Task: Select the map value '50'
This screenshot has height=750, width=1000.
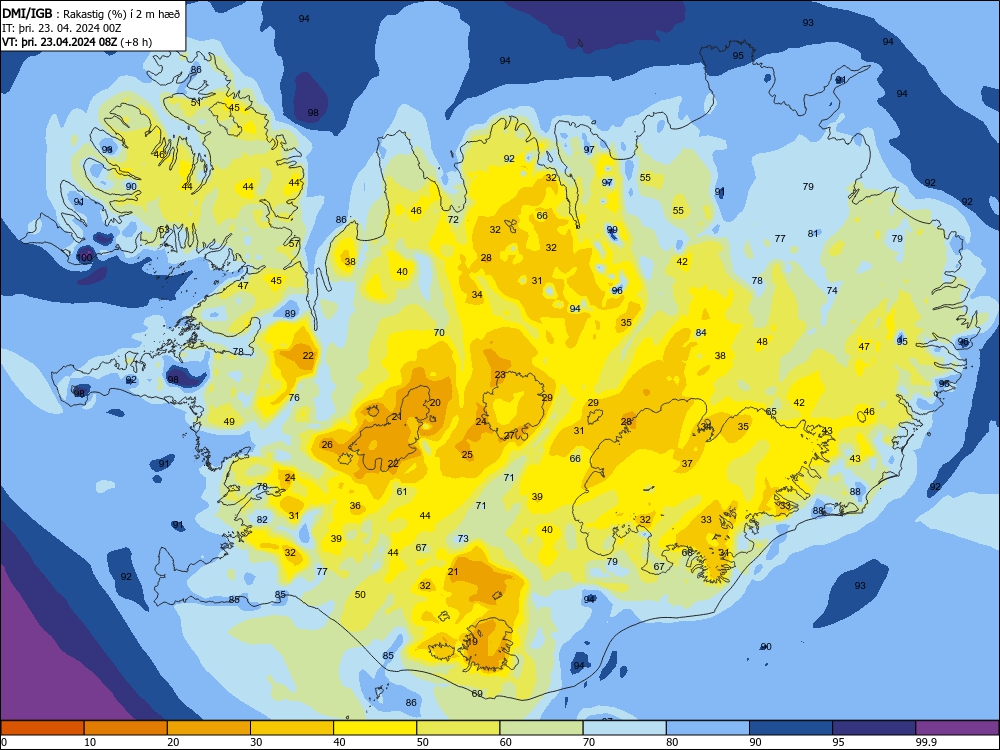Action: (x=360, y=594)
